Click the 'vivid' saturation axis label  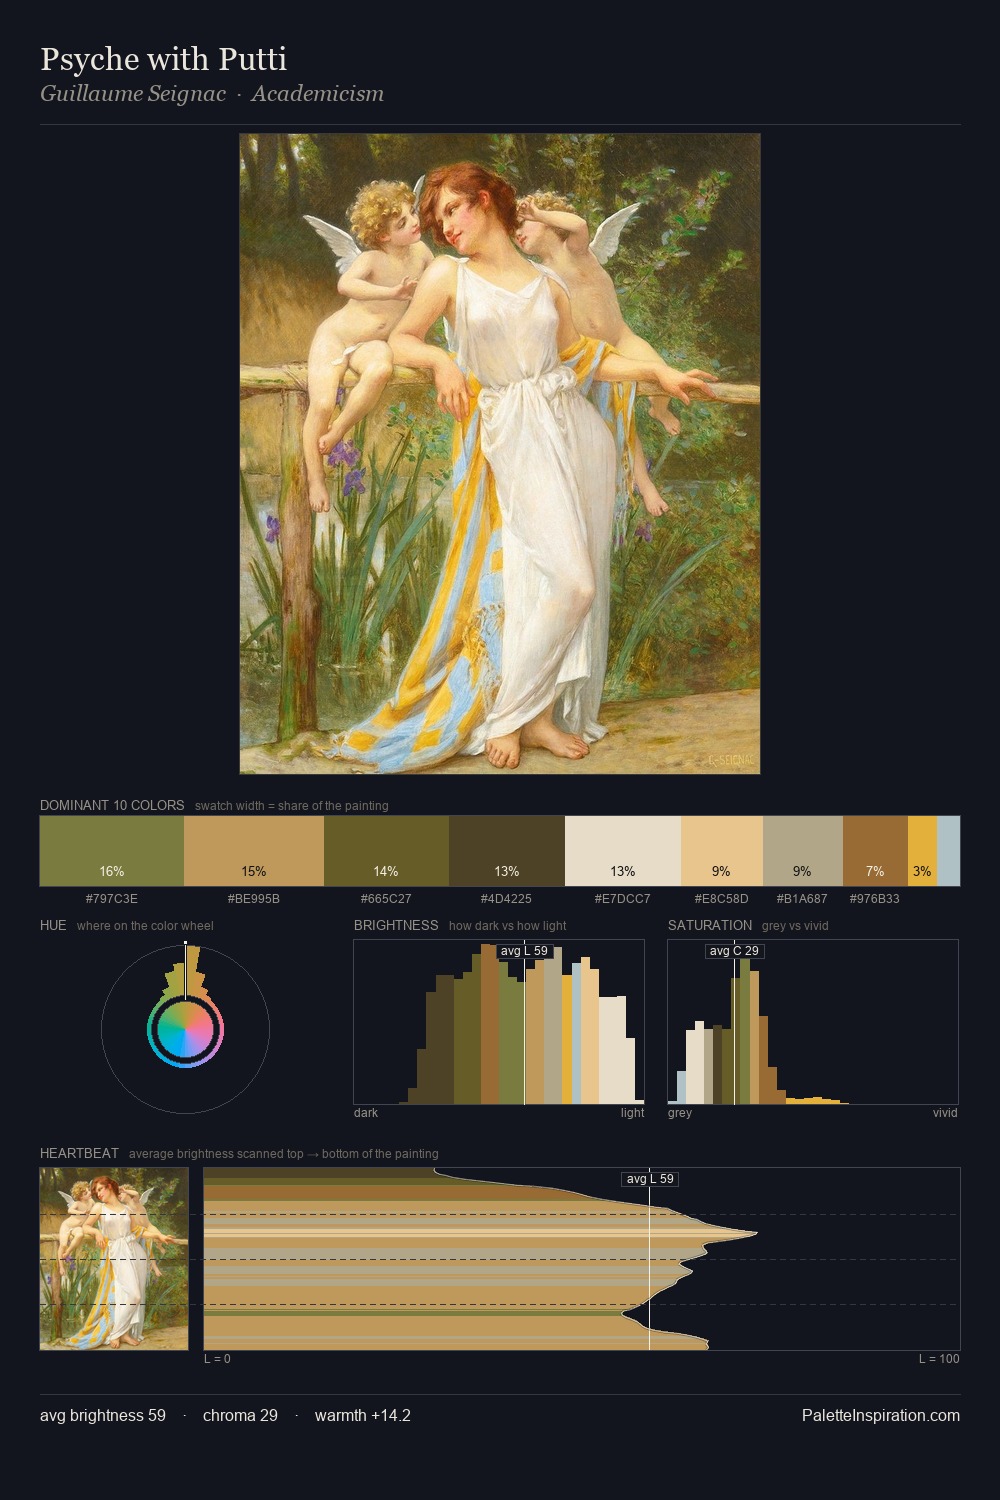(x=945, y=1112)
